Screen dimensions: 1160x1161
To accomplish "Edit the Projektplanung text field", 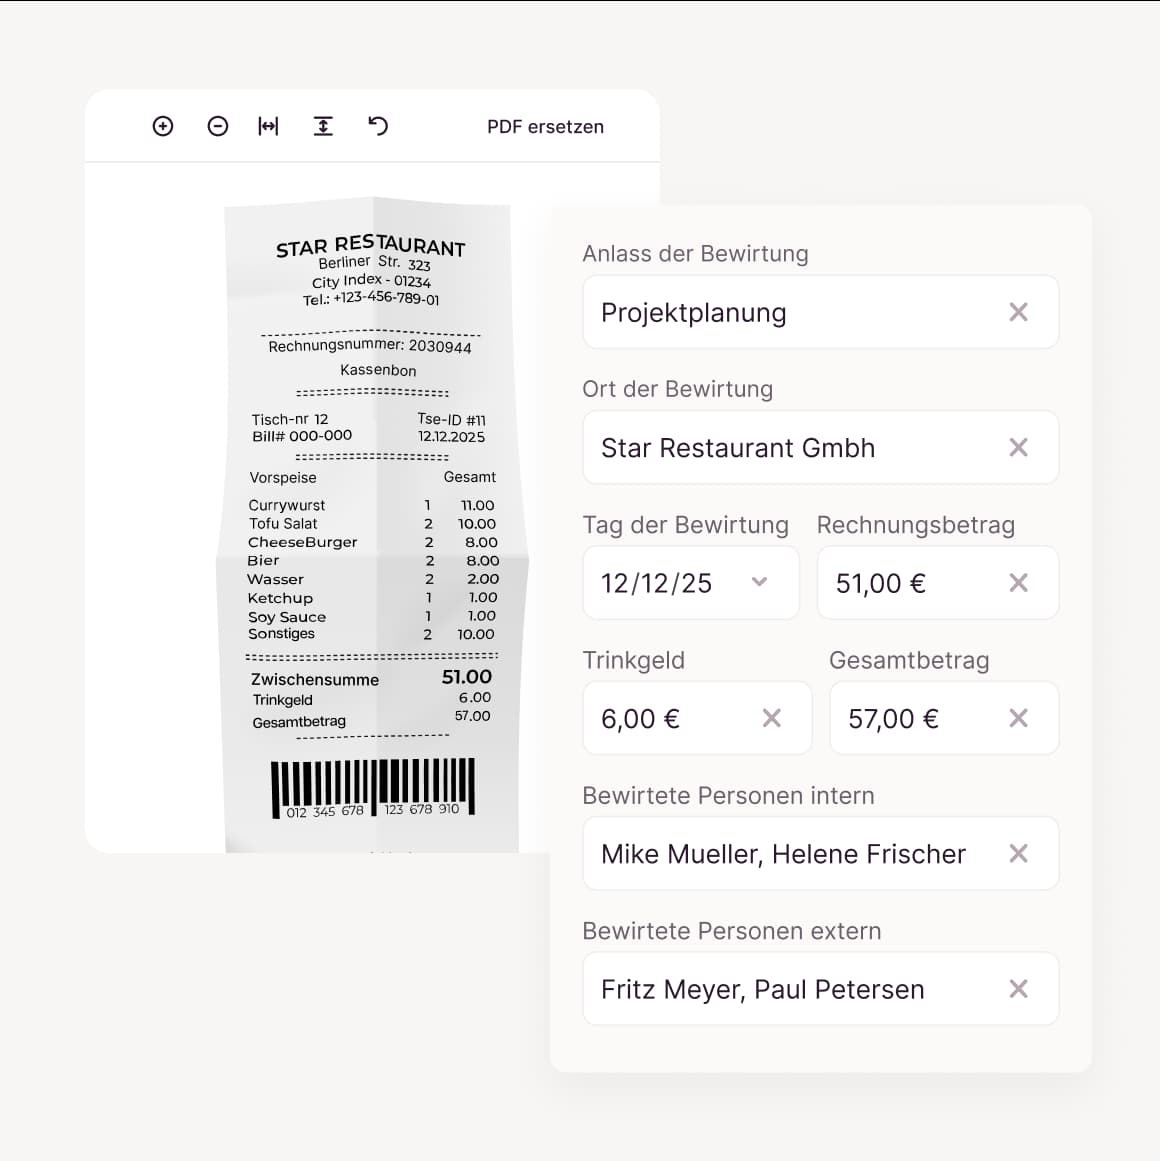I will point(780,313).
